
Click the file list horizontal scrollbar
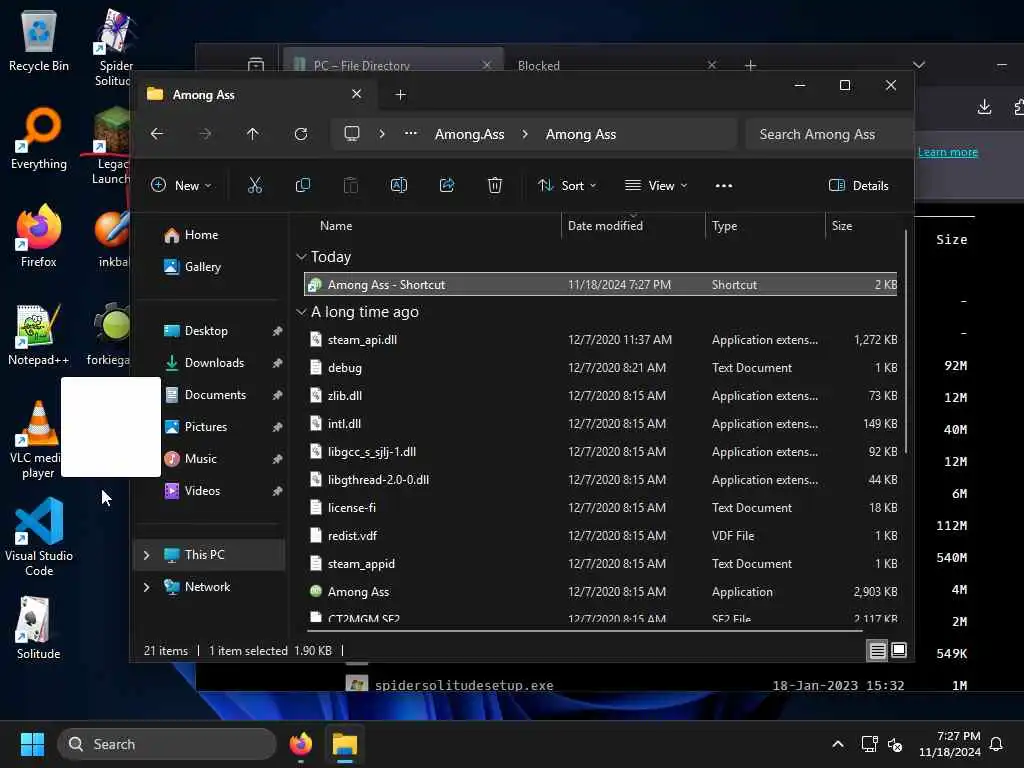click(x=584, y=631)
